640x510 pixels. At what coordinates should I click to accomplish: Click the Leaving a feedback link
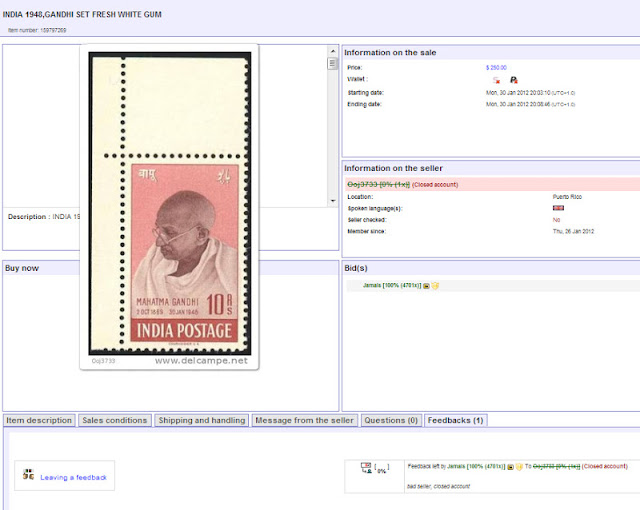(x=73, y=477)
